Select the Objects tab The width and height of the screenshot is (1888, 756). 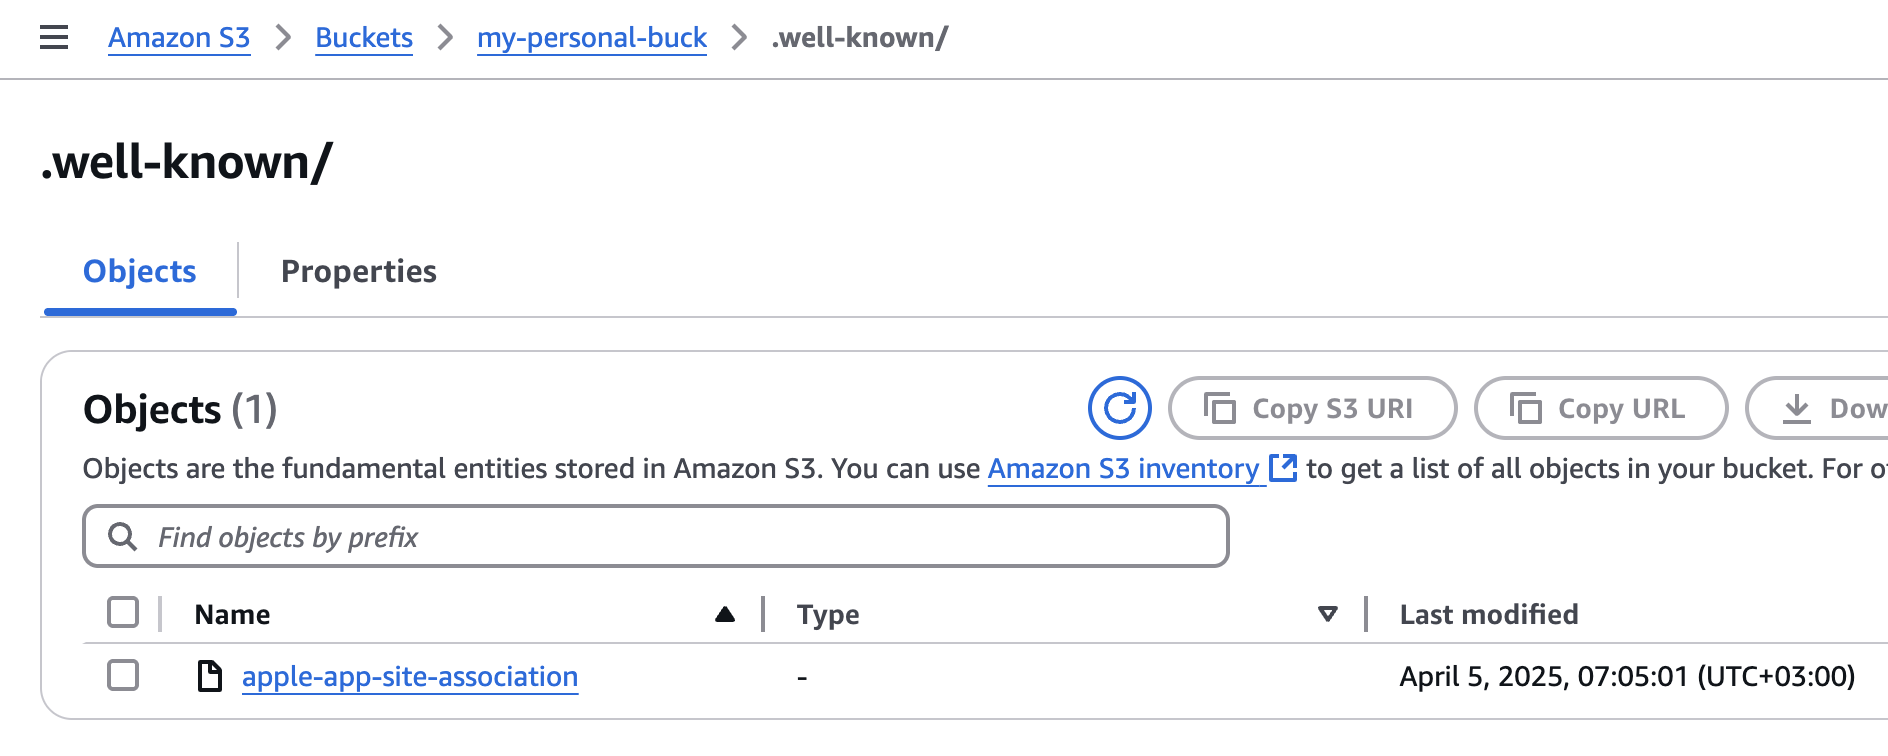pos(139,271)
